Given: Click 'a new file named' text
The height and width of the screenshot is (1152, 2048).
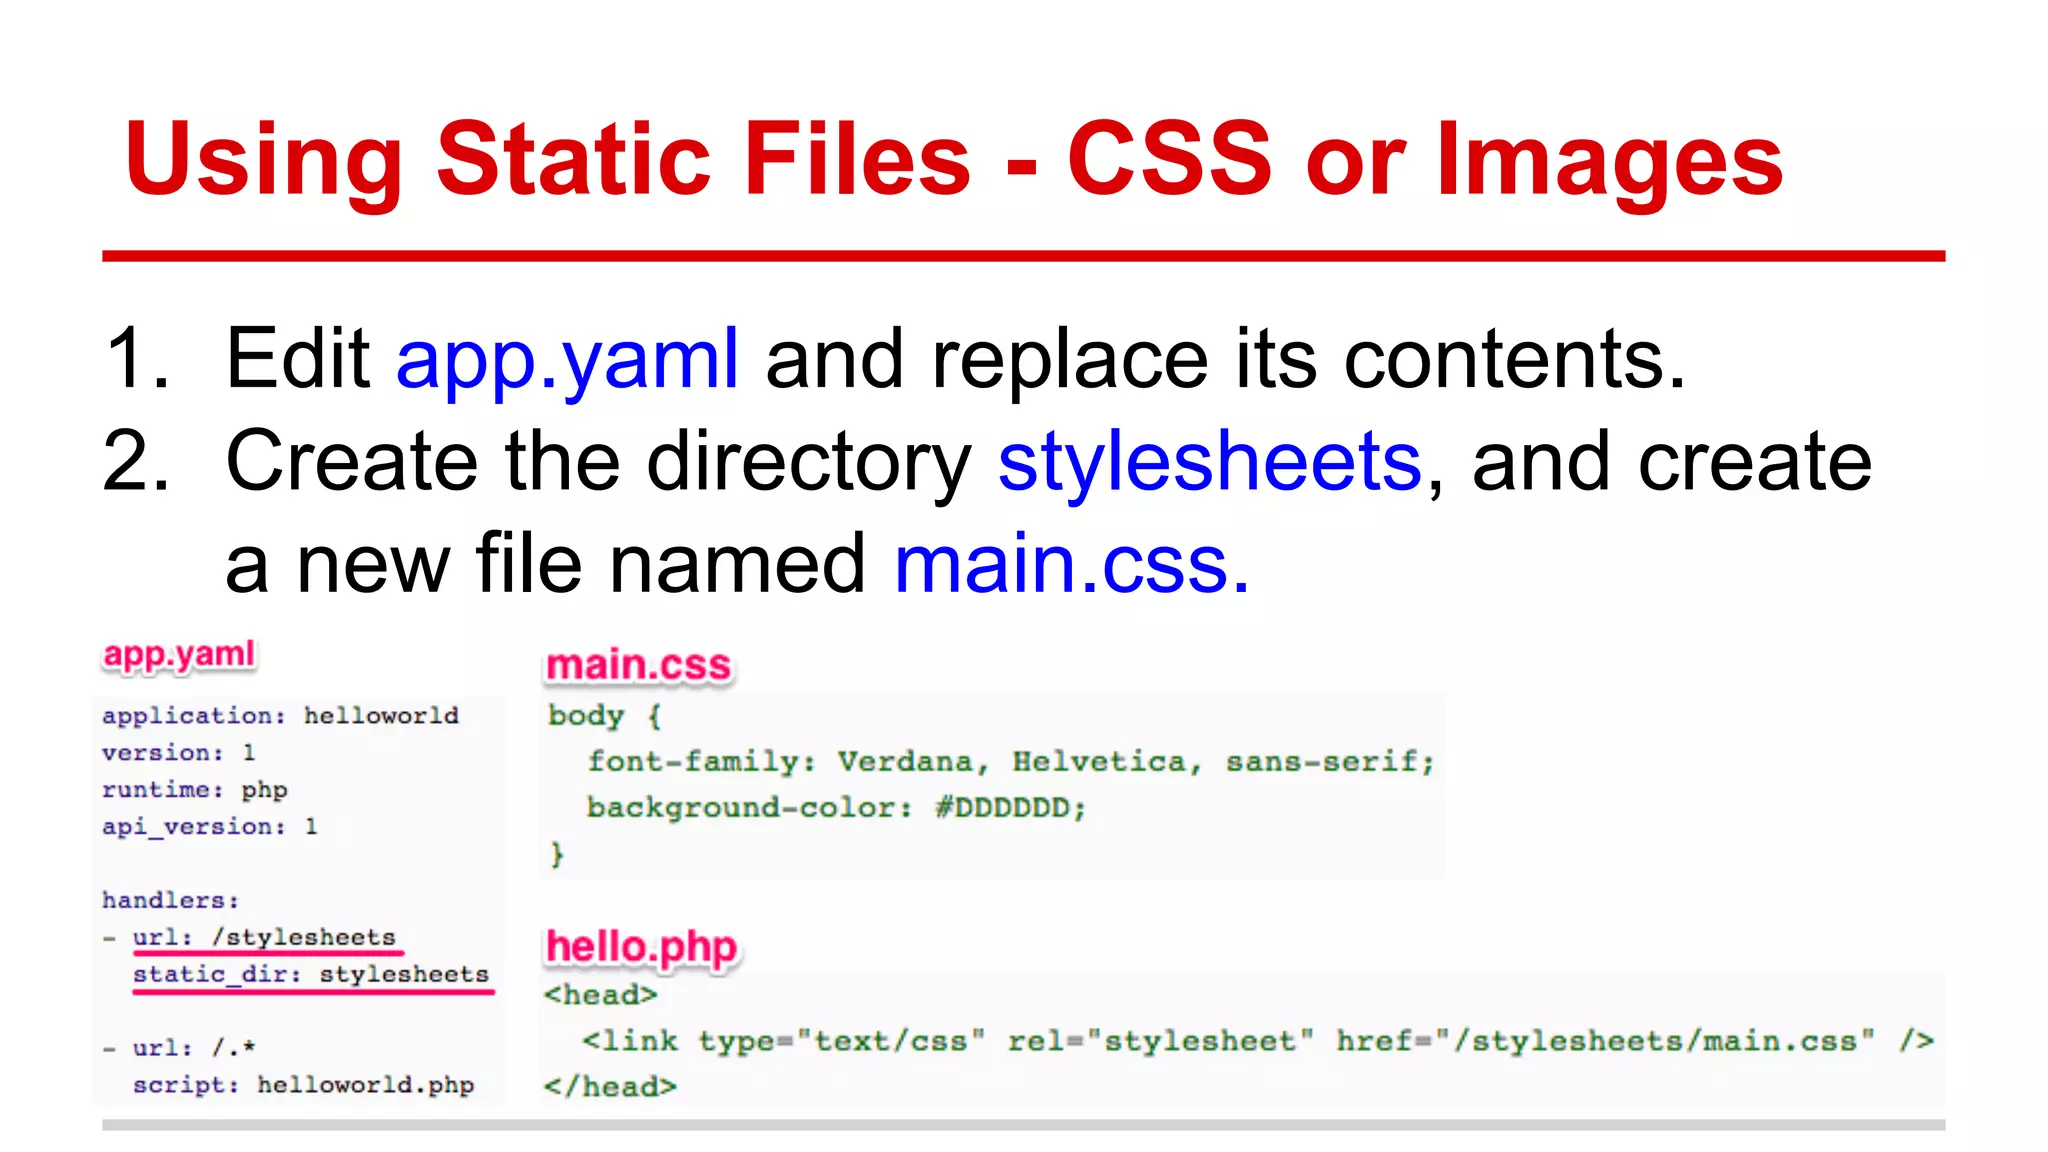Looking at the screenshot, I should click(545, 565).
